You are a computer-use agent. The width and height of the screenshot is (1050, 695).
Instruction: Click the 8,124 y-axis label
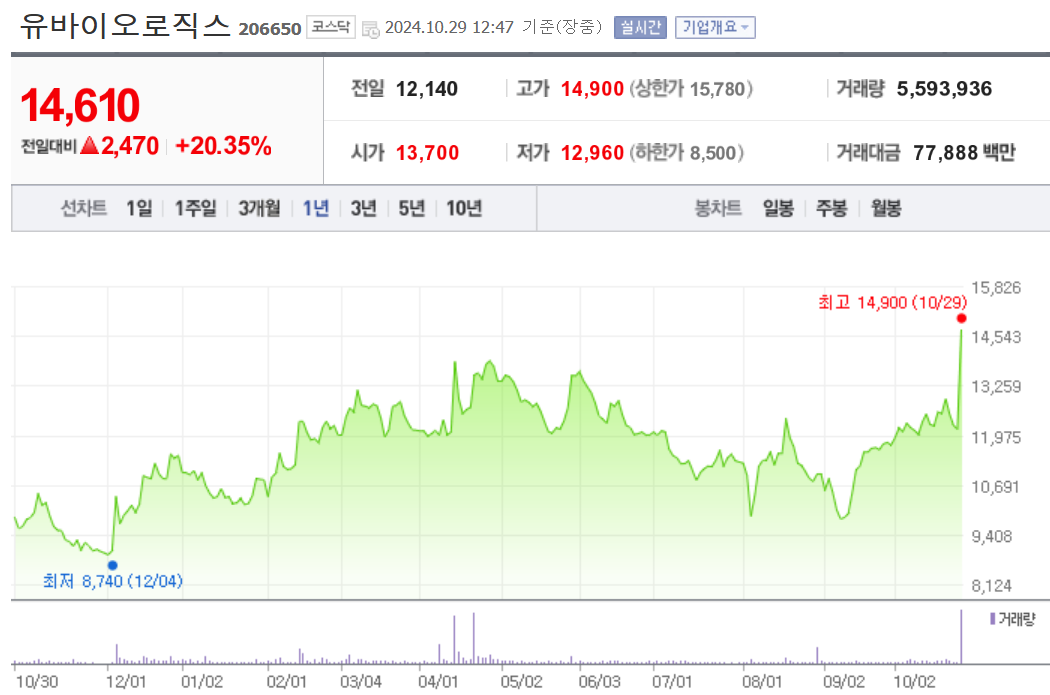point(992,586)
